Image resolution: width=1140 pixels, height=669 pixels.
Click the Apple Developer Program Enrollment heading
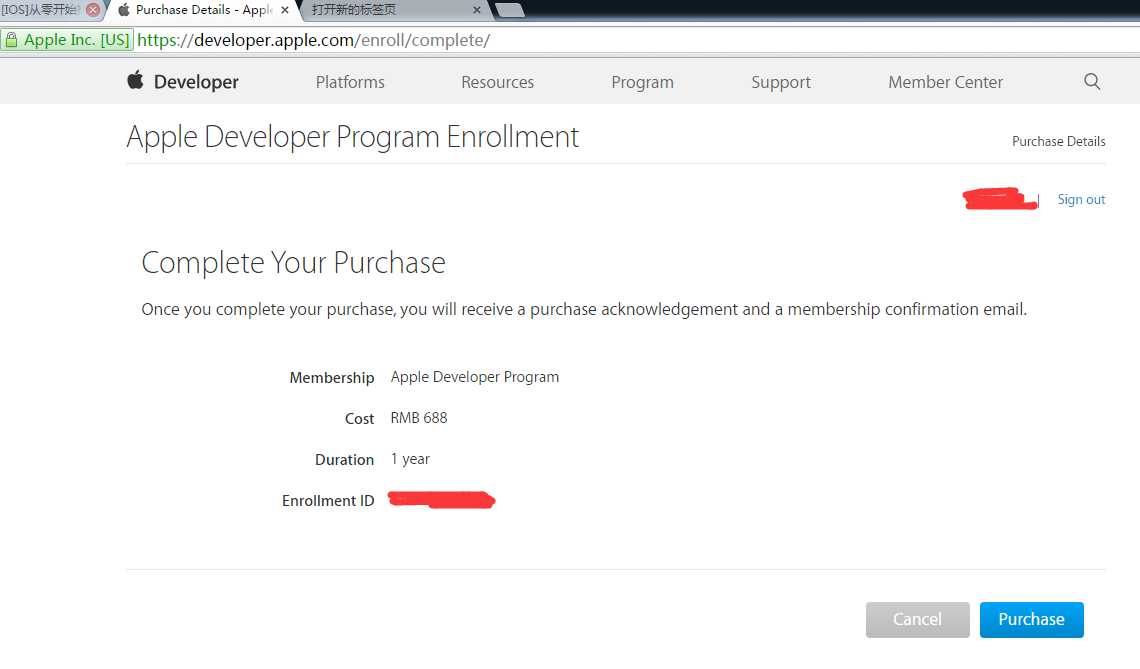(x=353, y=137)
